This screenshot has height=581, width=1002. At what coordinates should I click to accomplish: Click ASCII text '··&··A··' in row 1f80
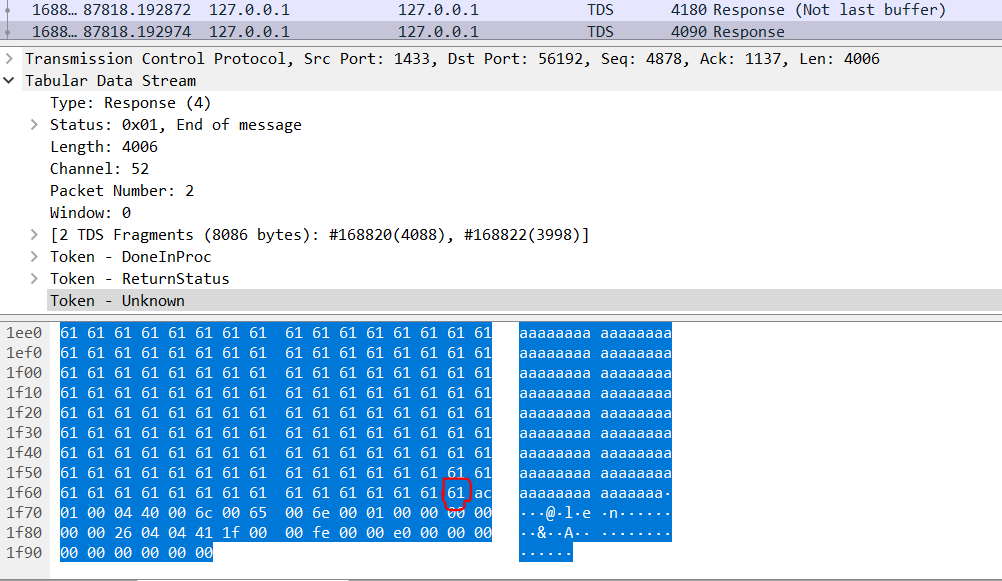pyautogui.click(x=555, y=532)
